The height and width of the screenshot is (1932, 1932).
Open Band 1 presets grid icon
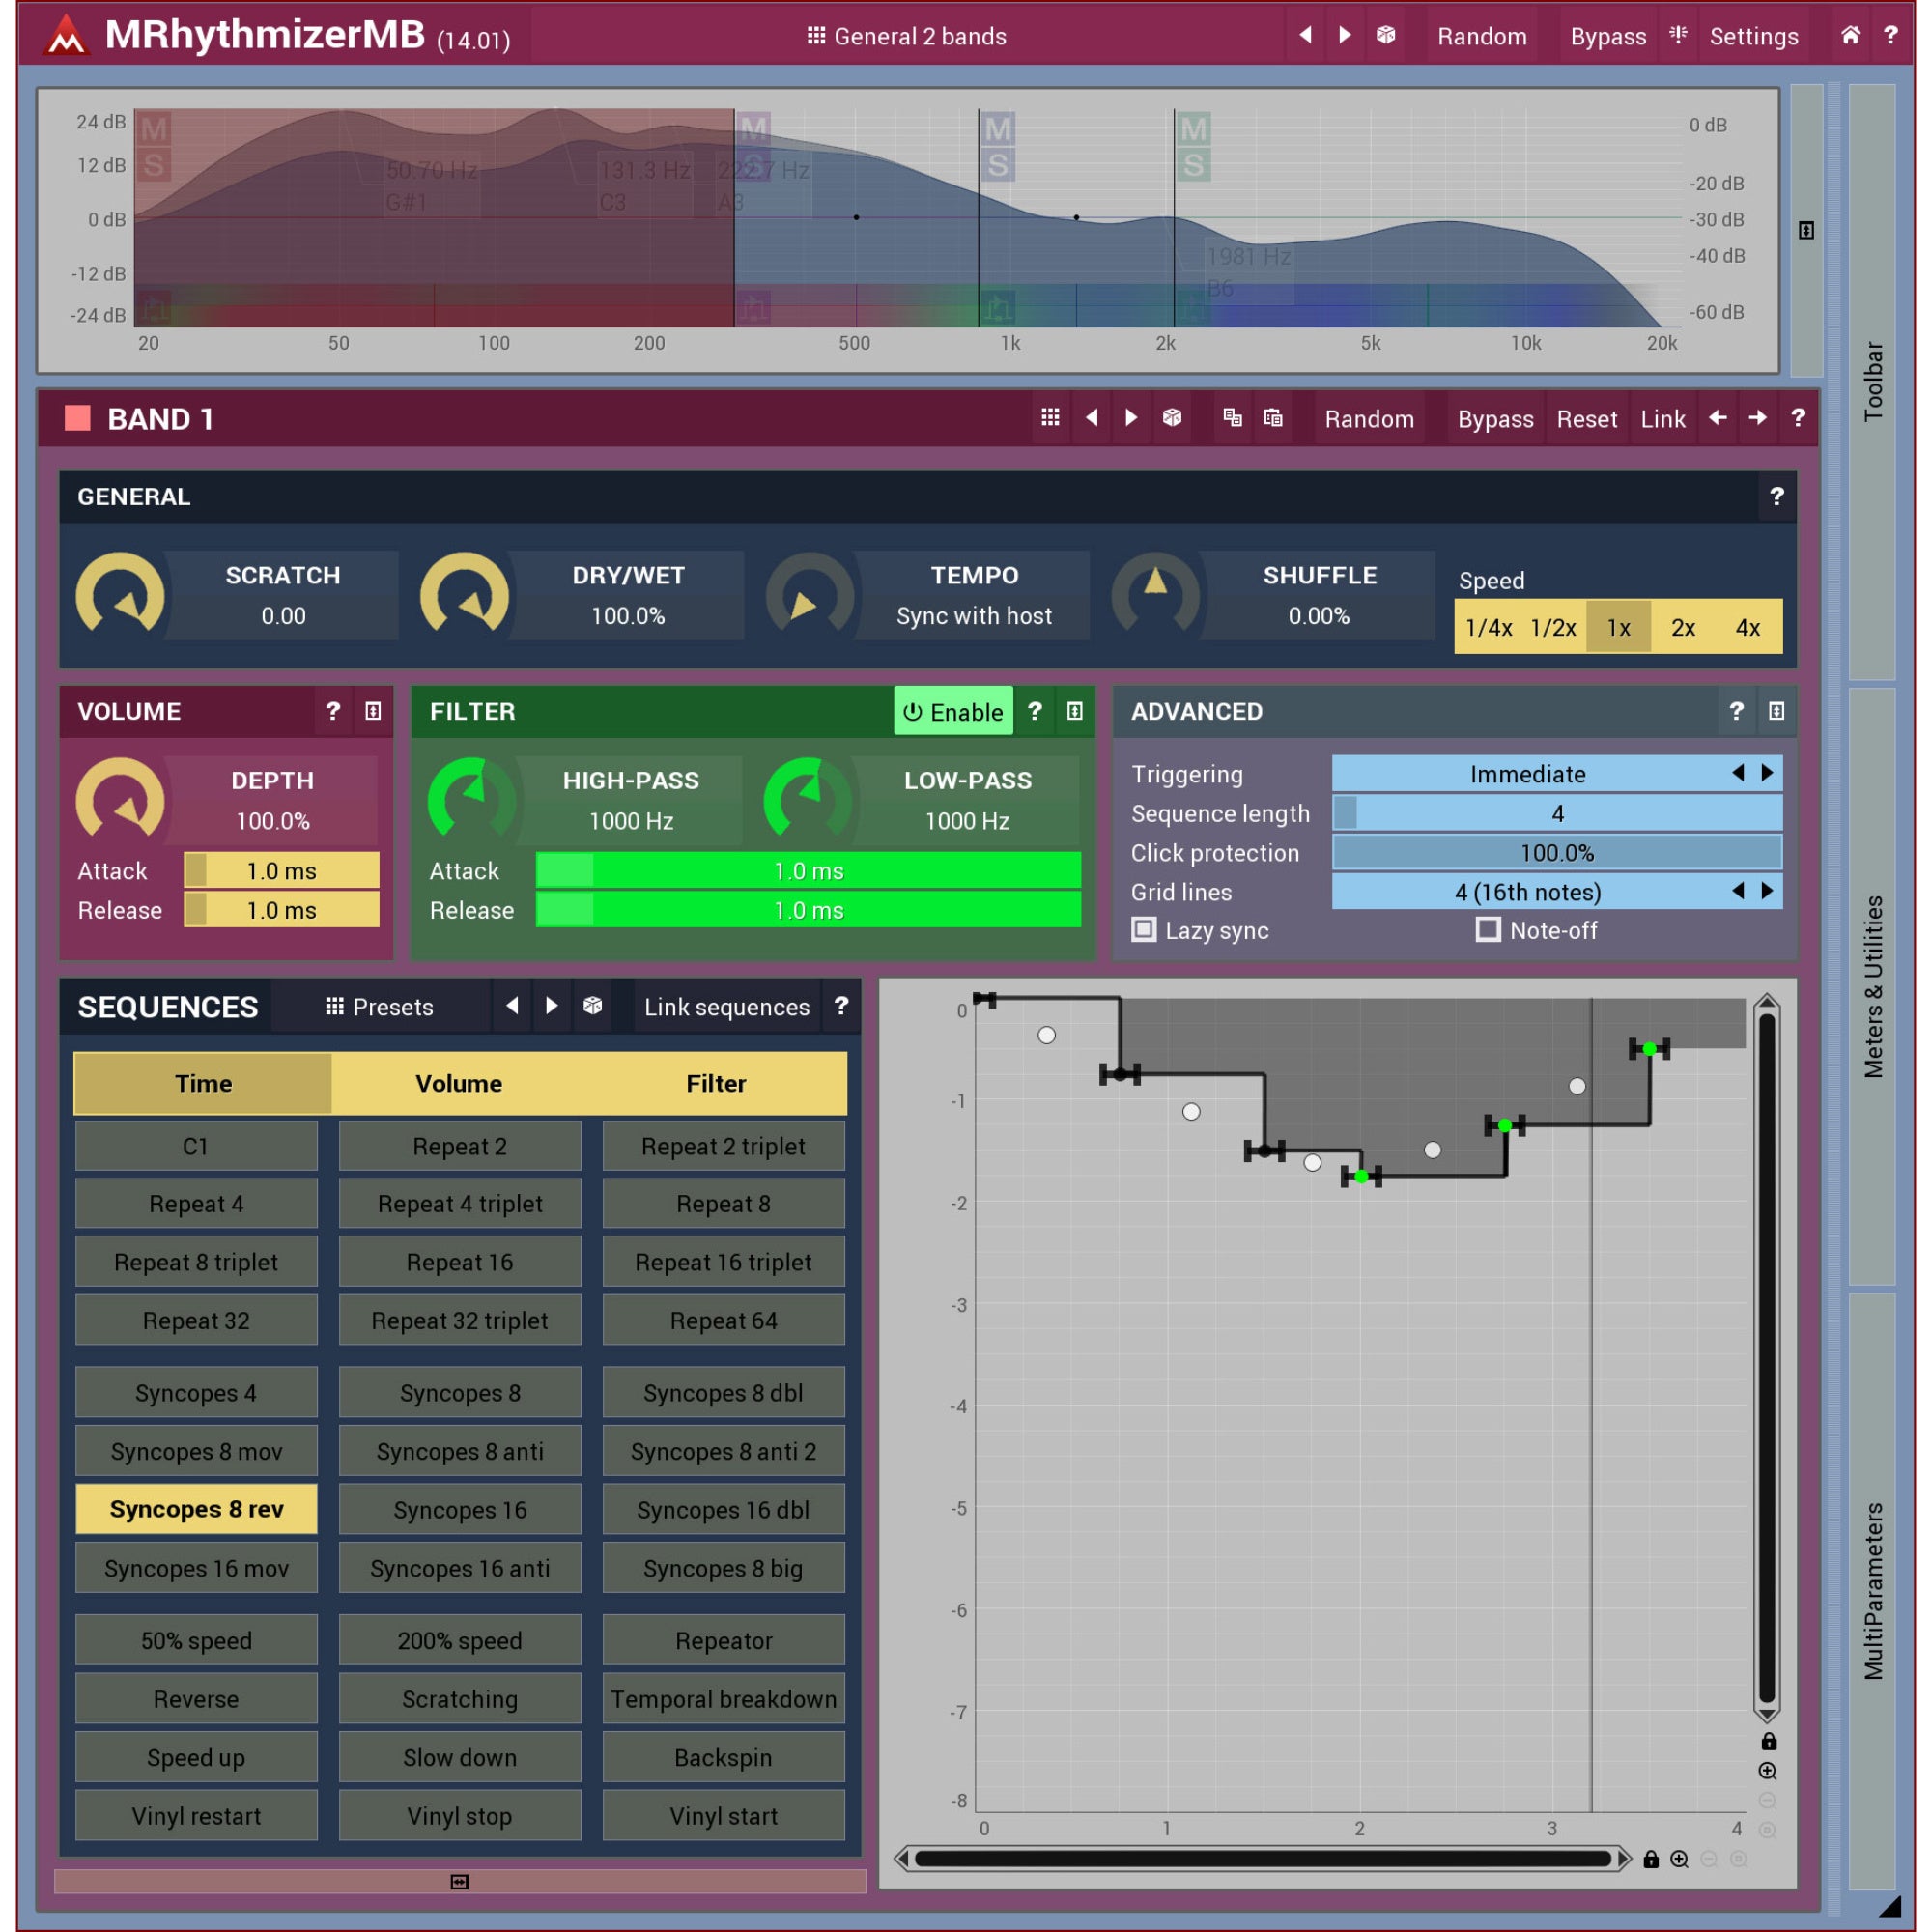tap(1050, 418)
